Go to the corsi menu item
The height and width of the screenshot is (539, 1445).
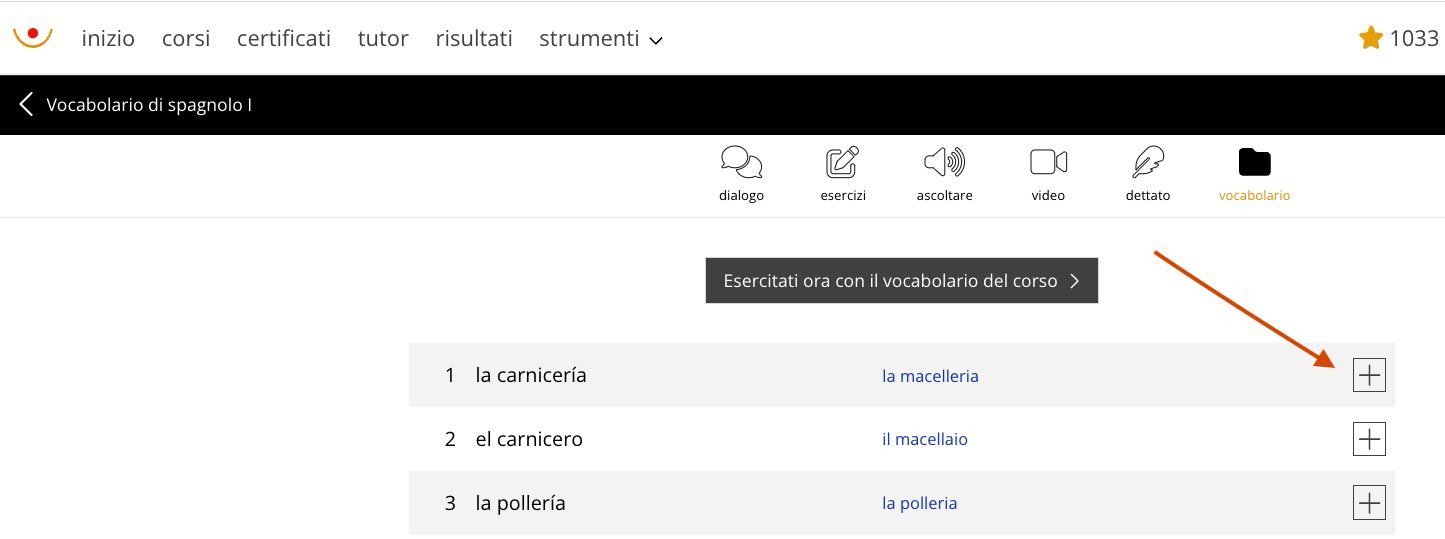(186, 39)
